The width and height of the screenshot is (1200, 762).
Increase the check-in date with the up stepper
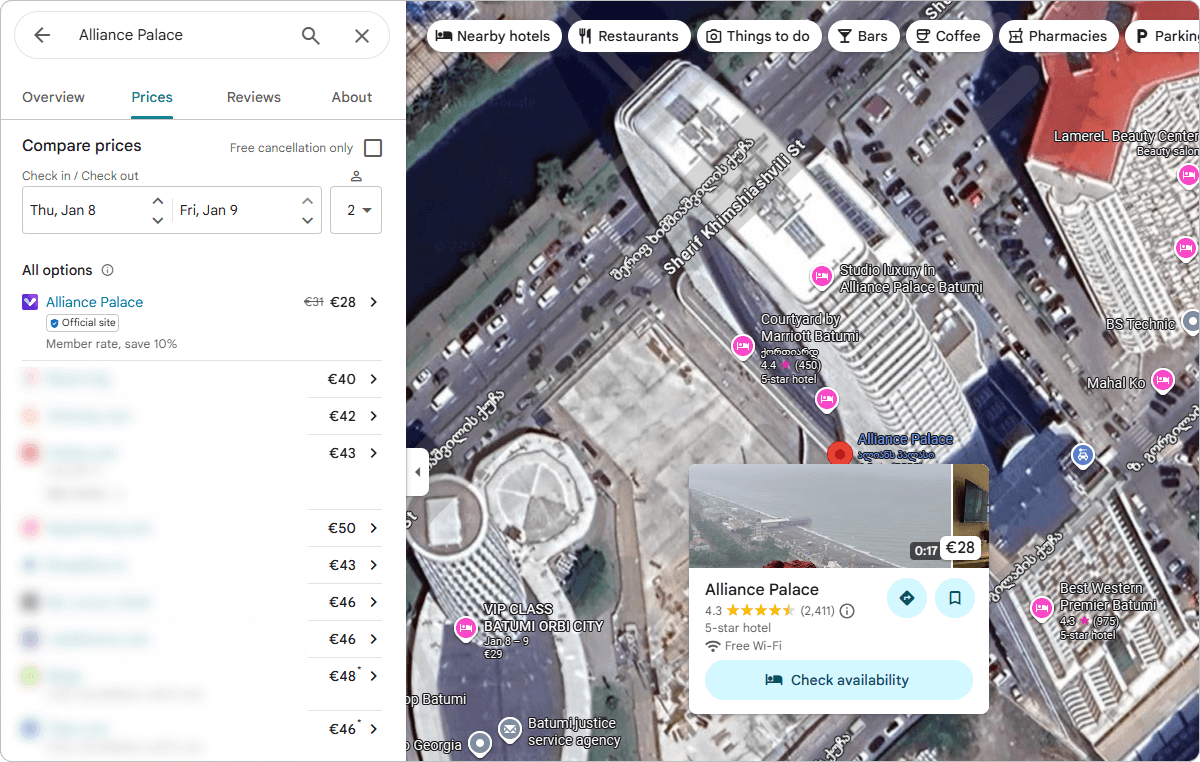(157, 201)
